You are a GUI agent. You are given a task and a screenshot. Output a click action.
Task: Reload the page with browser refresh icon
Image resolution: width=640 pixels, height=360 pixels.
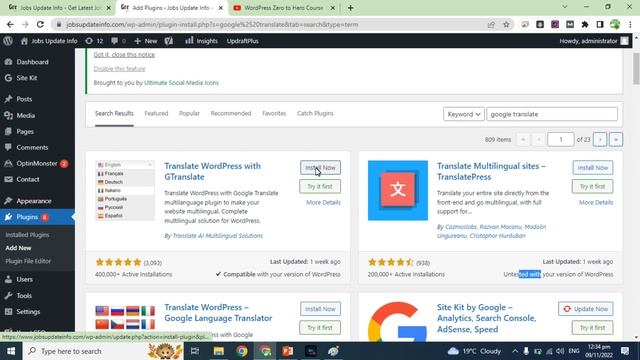[40, 24]
